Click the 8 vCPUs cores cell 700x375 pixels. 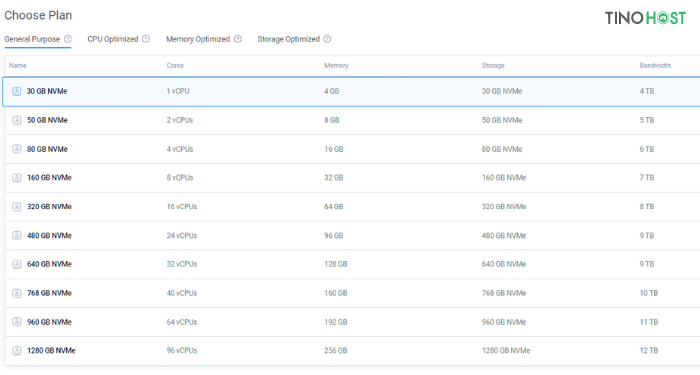[x=180, y=178]
